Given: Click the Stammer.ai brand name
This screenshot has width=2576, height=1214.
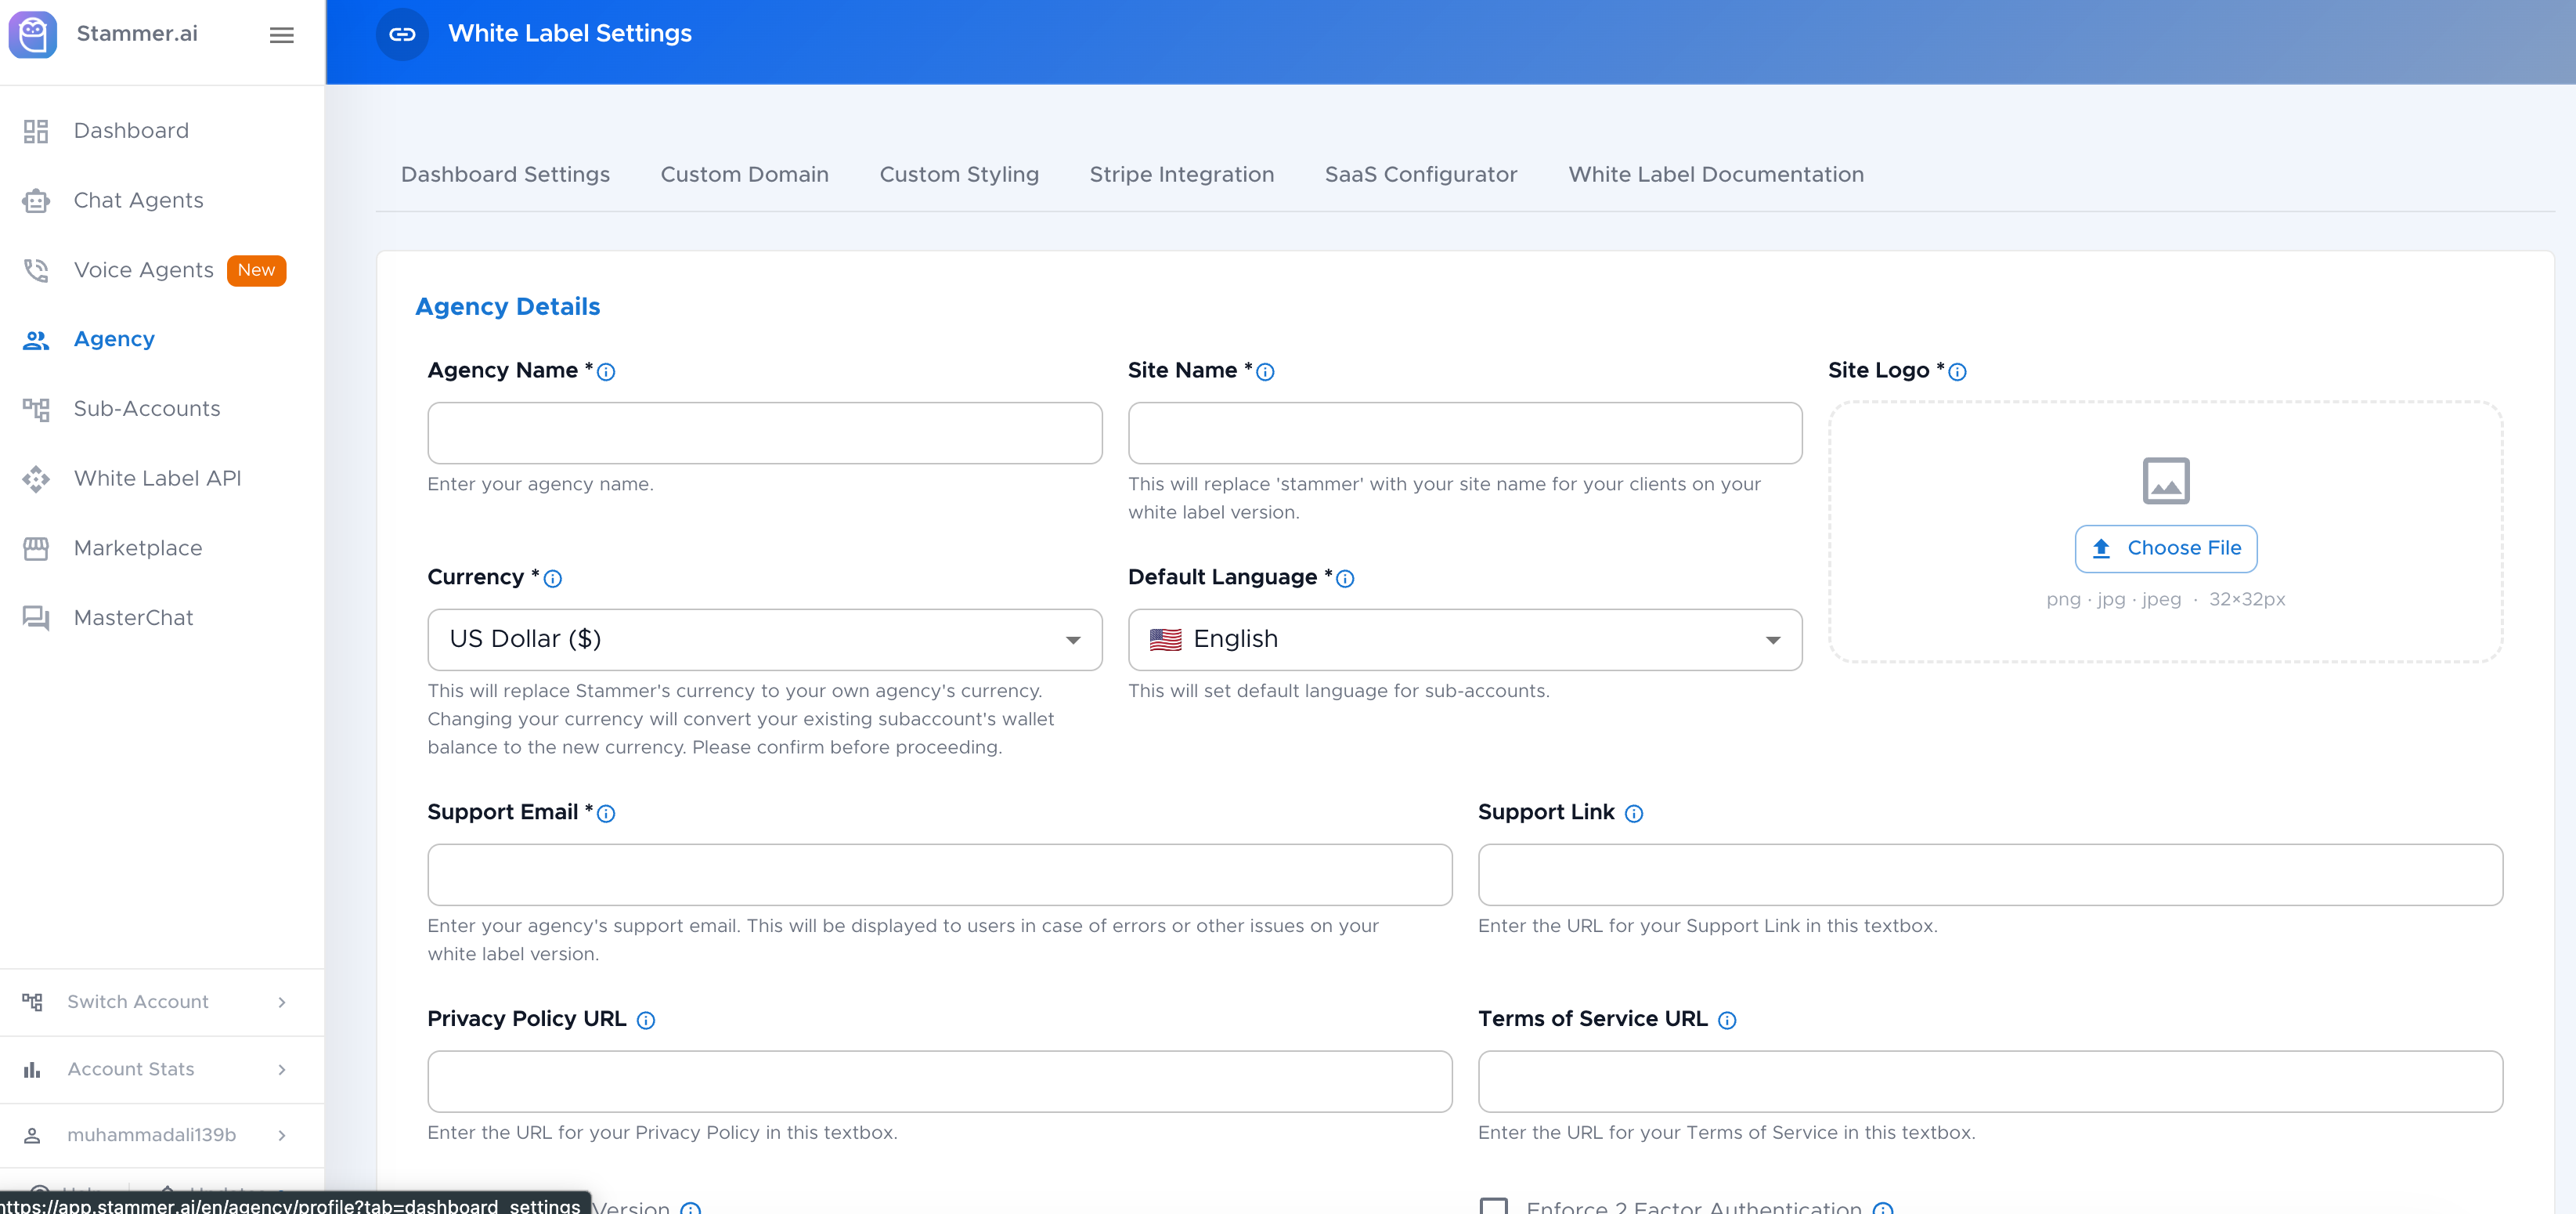Looking at the screenshot, I should [137, 34].
